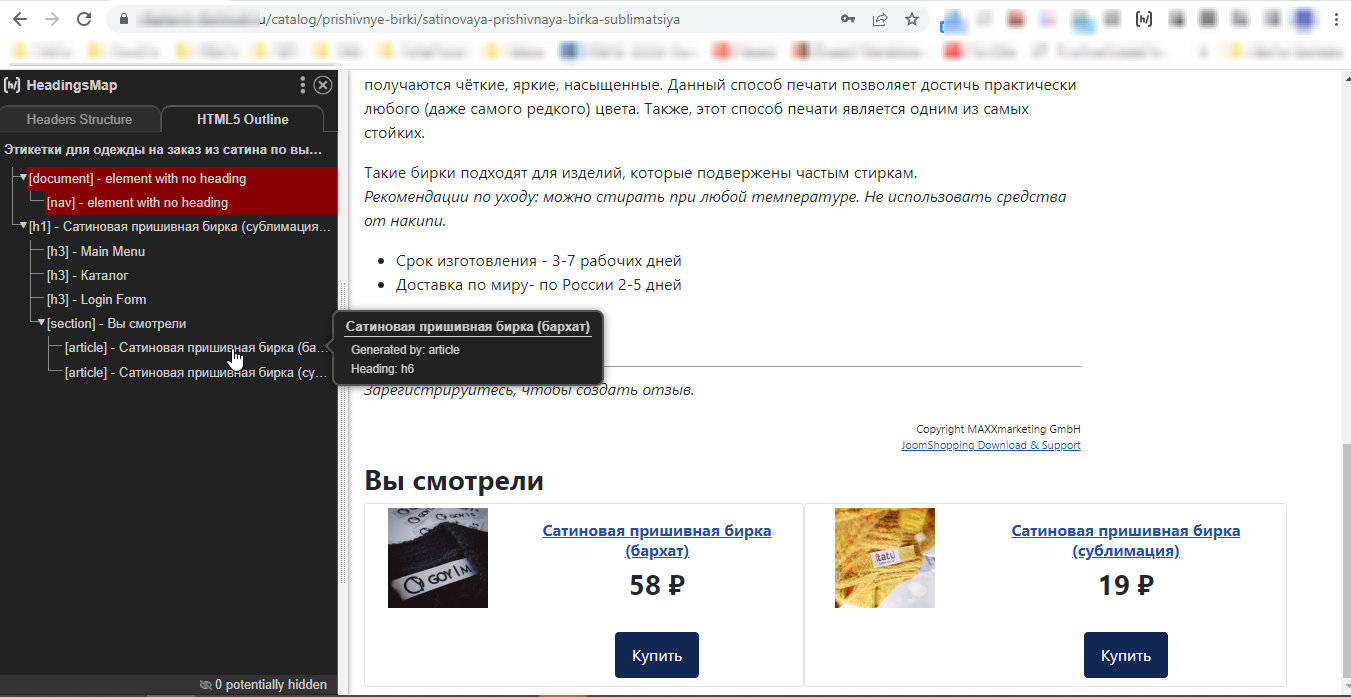The height and width of the screenshot is (697, 1351).
Task: Open the HeadingsMap extension icon in toolbar
Action: 1143,18
